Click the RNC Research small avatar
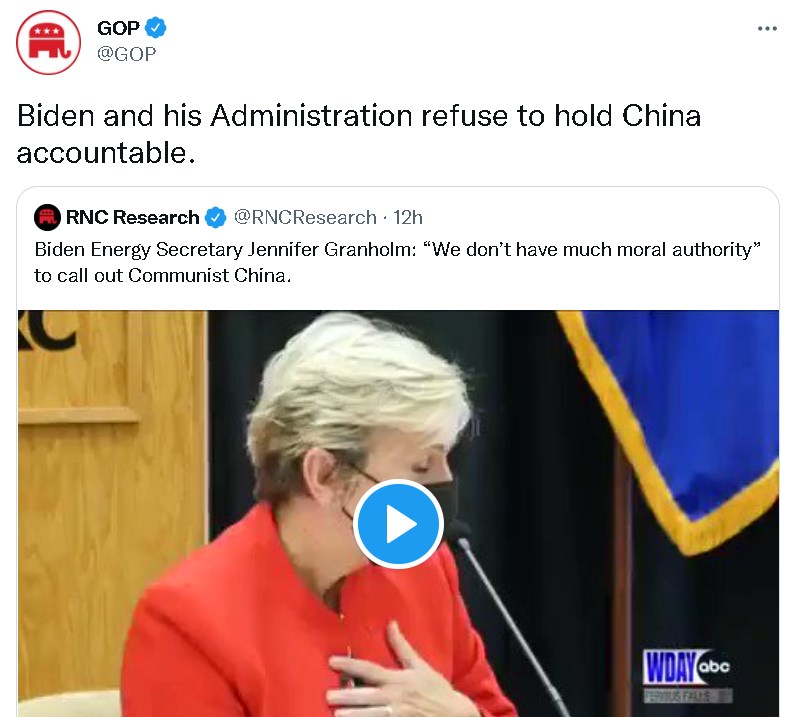798x717 pixels. [47, 217]
